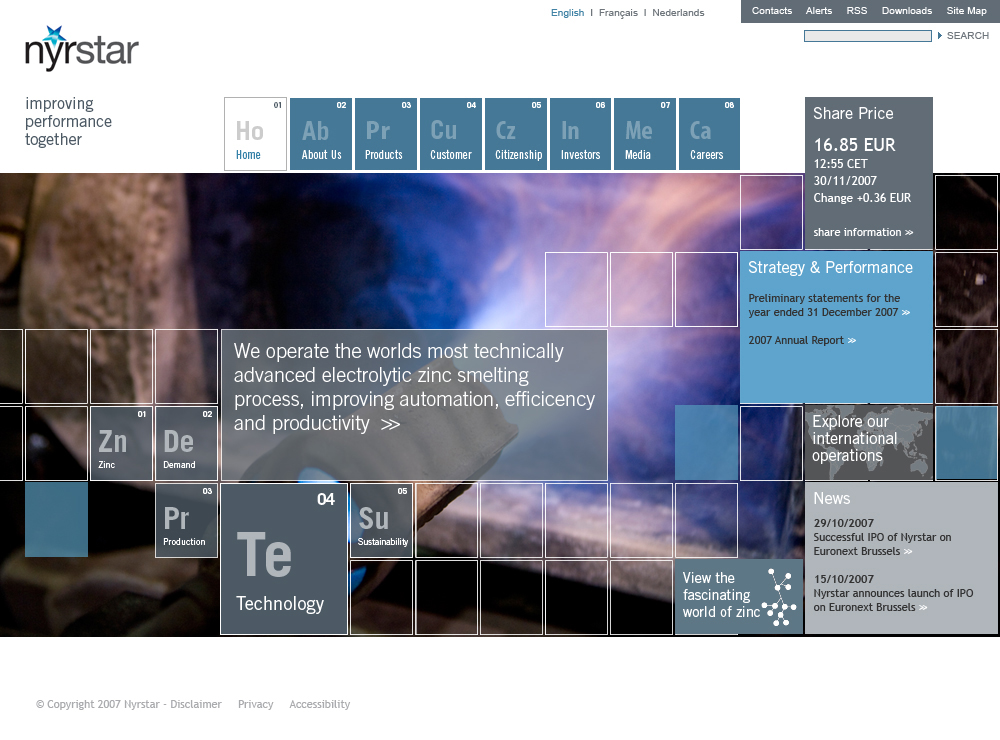Open the Careers navigation tab
The height and width of the screenshot is (740, 1000).
(x=708, y=134)
